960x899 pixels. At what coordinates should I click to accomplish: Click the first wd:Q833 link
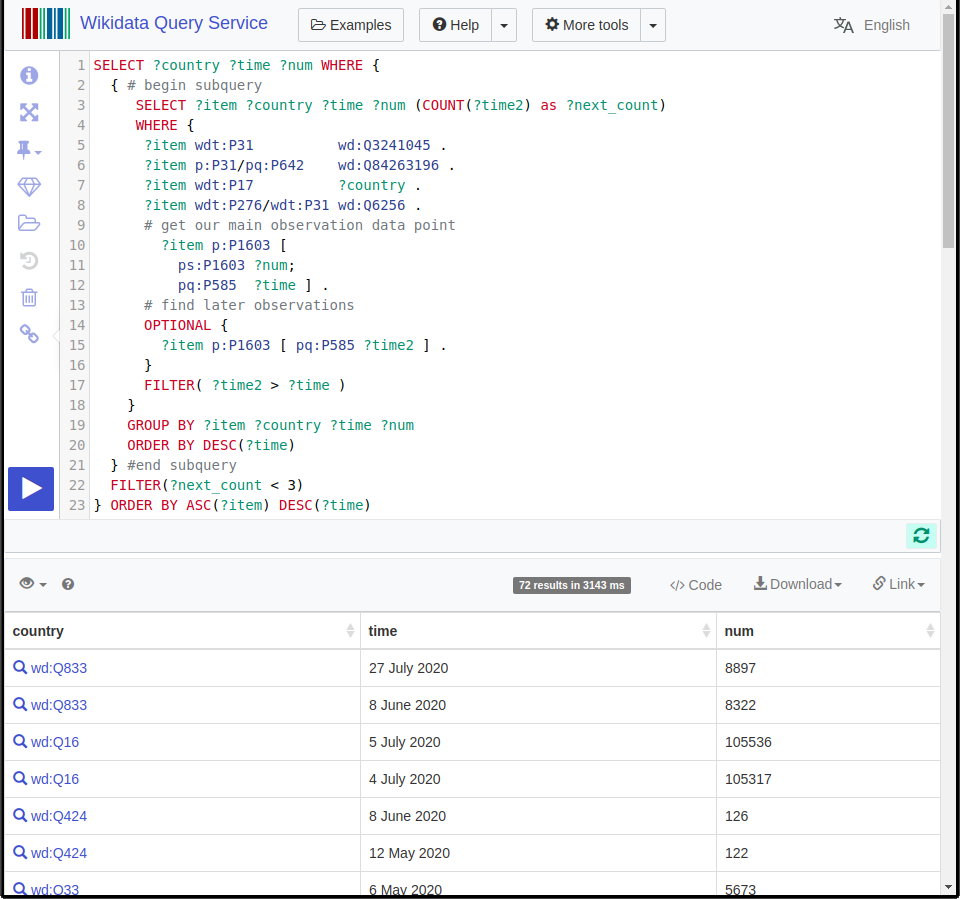pyautogui.click(x=59, y=668)
